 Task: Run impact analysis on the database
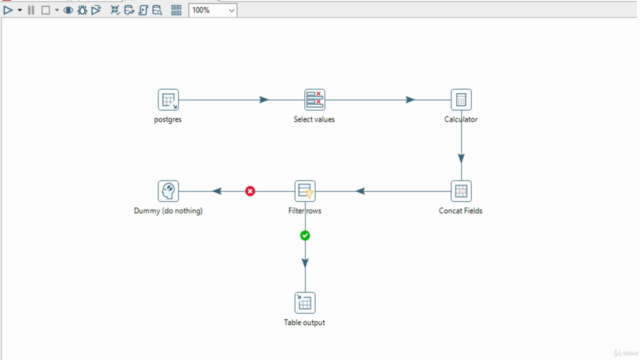pos(129,10)
